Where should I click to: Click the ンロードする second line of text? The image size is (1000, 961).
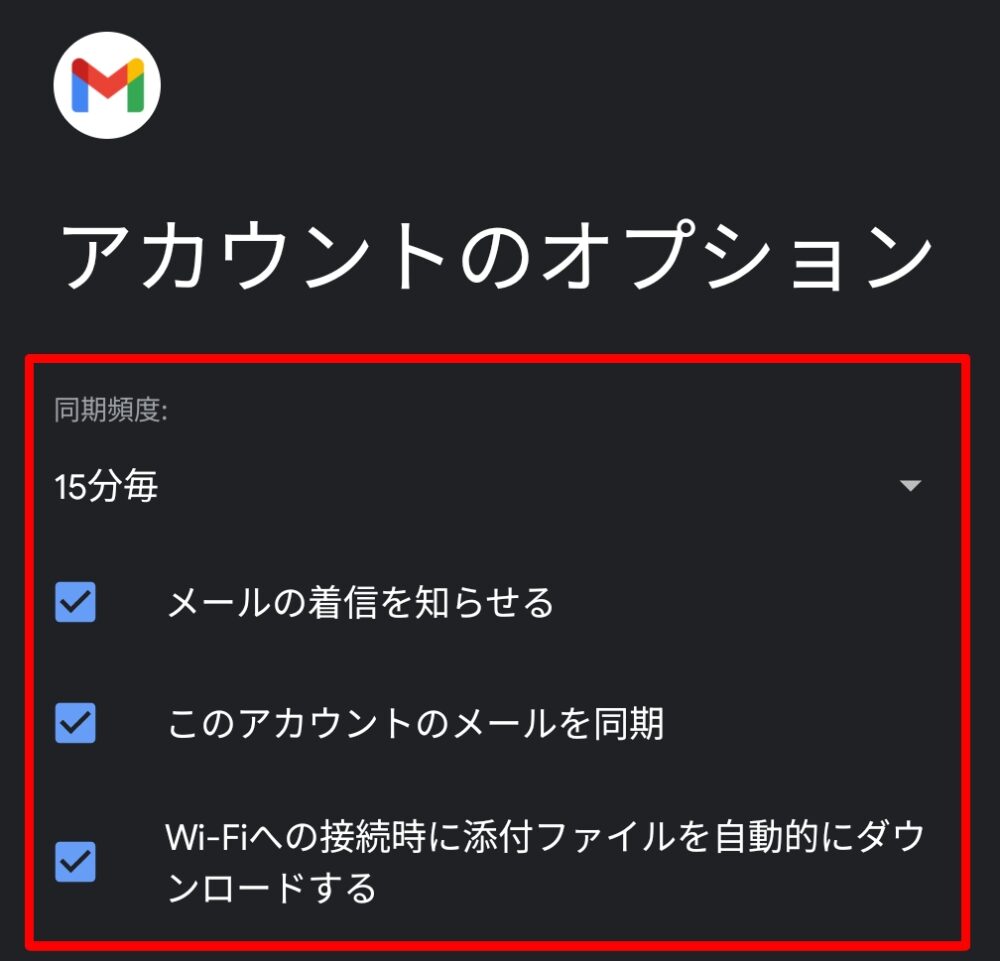272,888
